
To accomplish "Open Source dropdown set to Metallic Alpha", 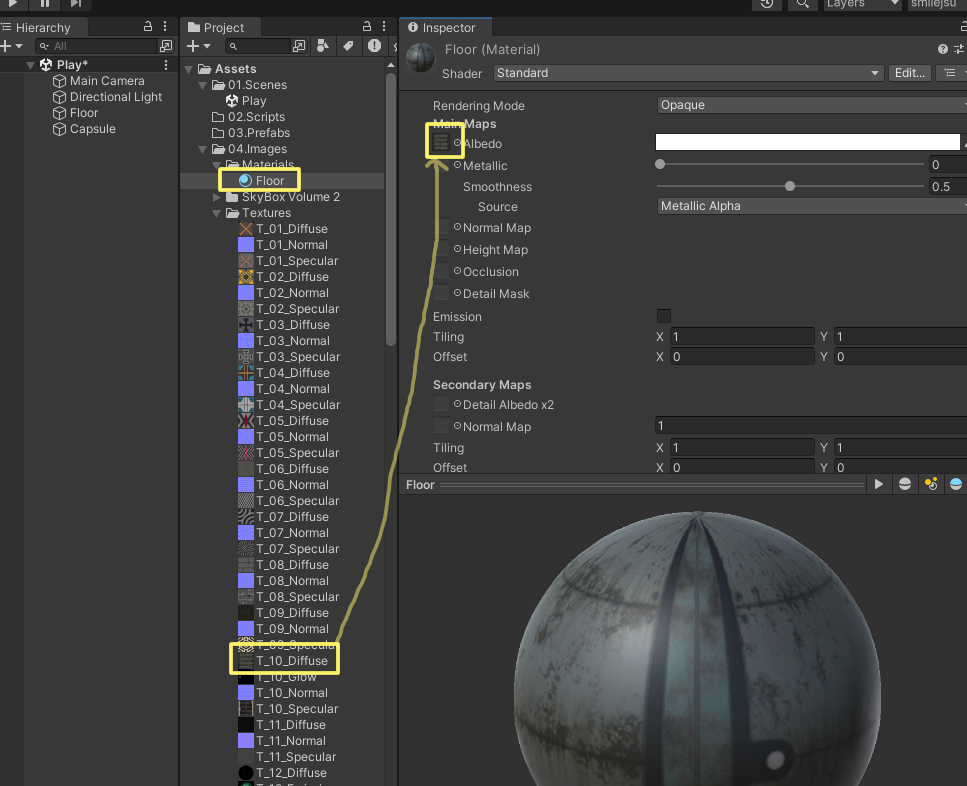I will (812, 207).
